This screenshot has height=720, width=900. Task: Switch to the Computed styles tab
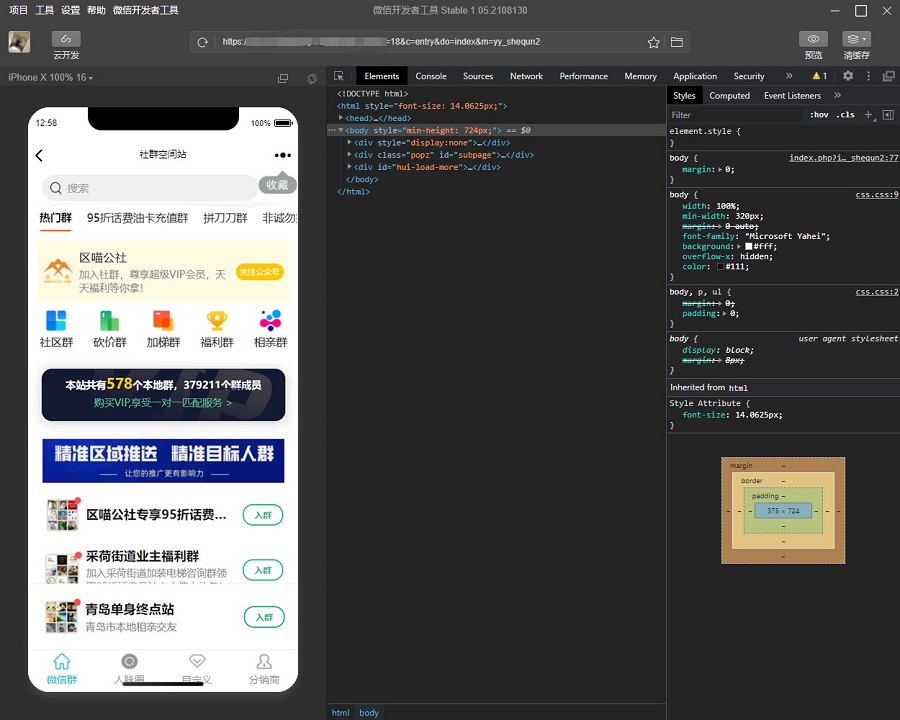pyautogui.click(x=729, y=95)
